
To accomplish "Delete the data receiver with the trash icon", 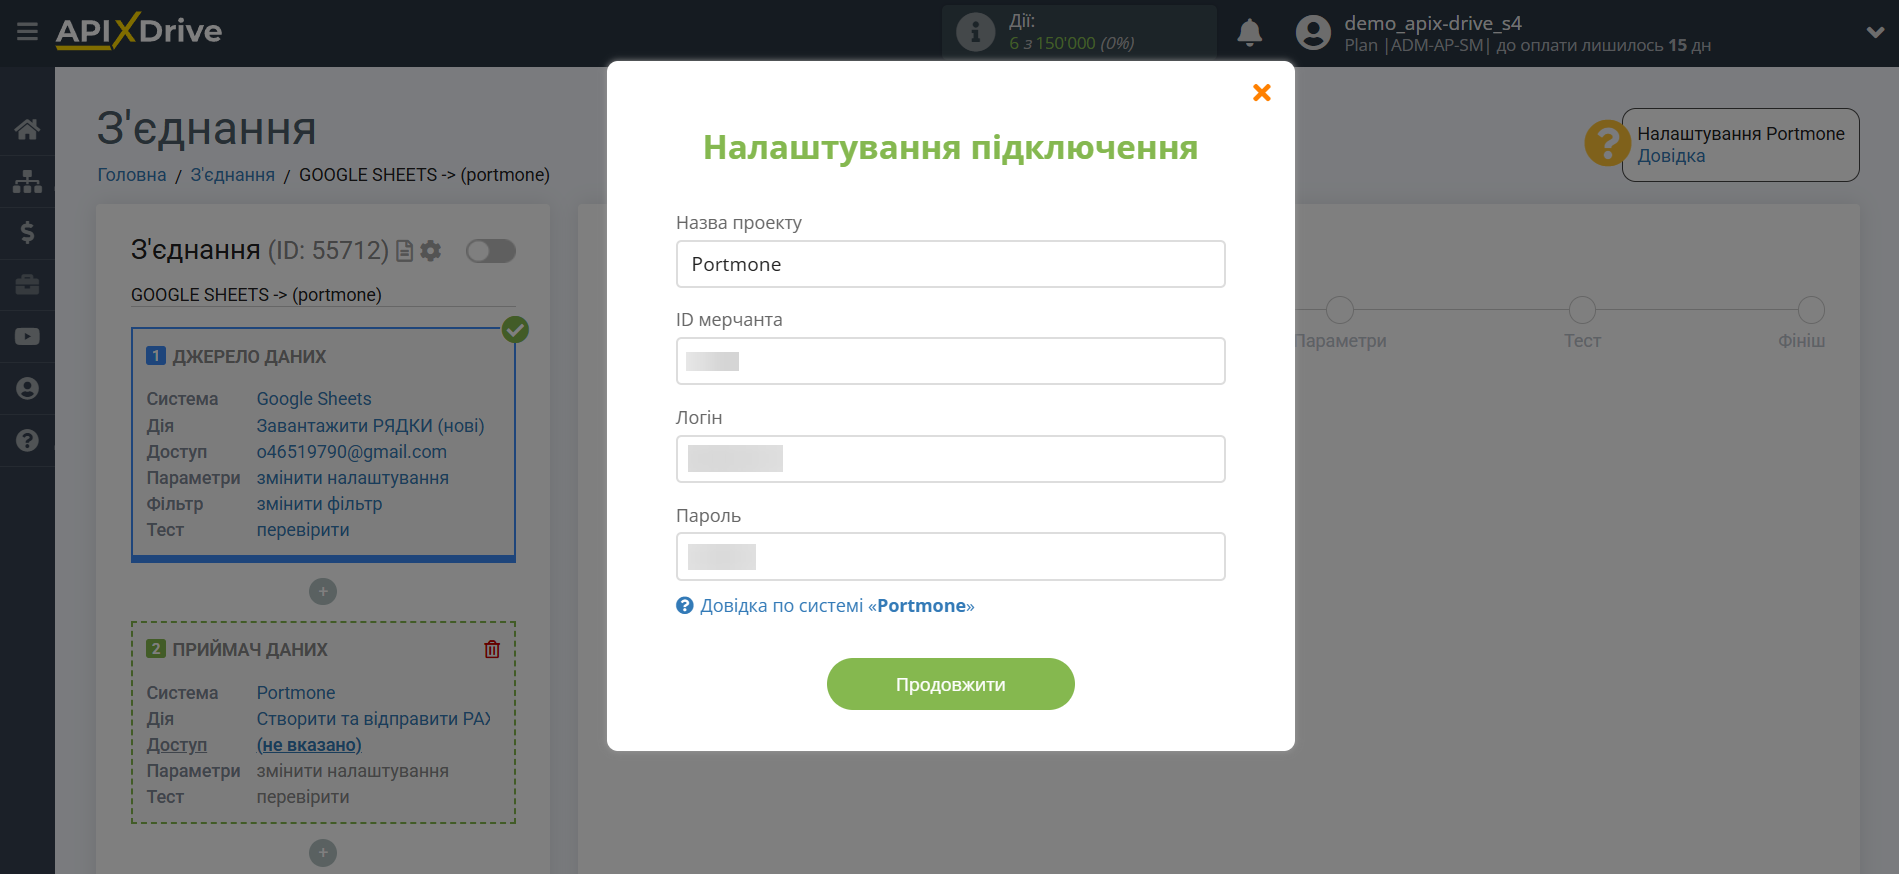I will click(492, 650).
